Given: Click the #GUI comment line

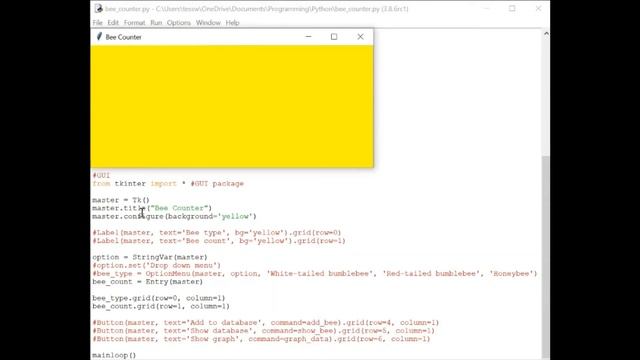Looking at the screenshot, I should [101, 176].
